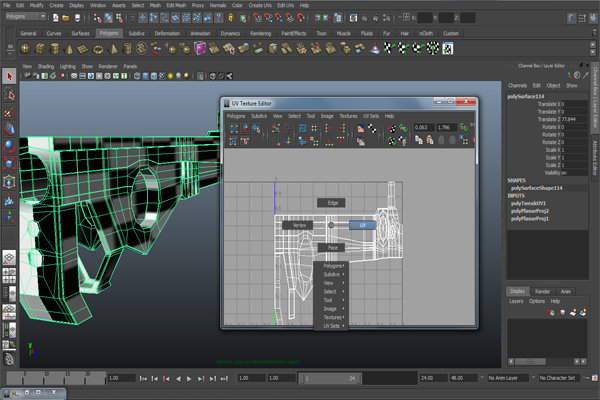Pick the Rotate tool sphere icon
Screen dimensions: 600x400
tap(9, 147)
